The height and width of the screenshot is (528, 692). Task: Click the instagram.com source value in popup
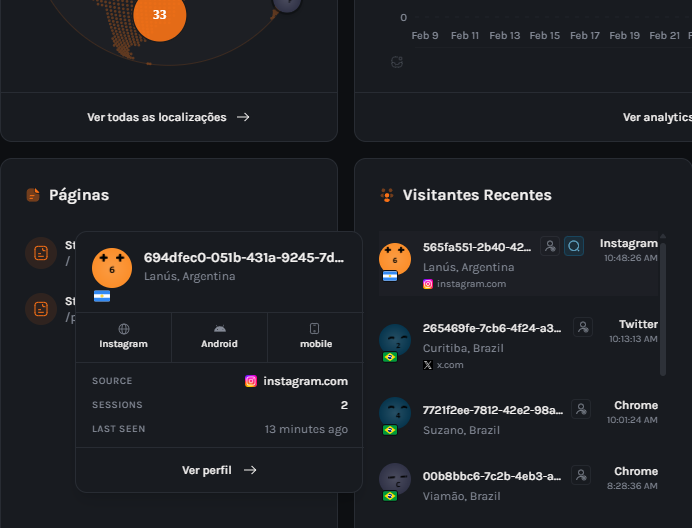click(305, 381)
